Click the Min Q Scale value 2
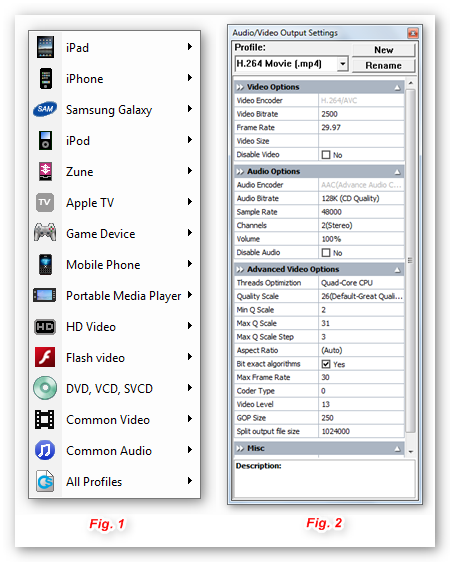450x562 pixels. (x=361, y=310)
